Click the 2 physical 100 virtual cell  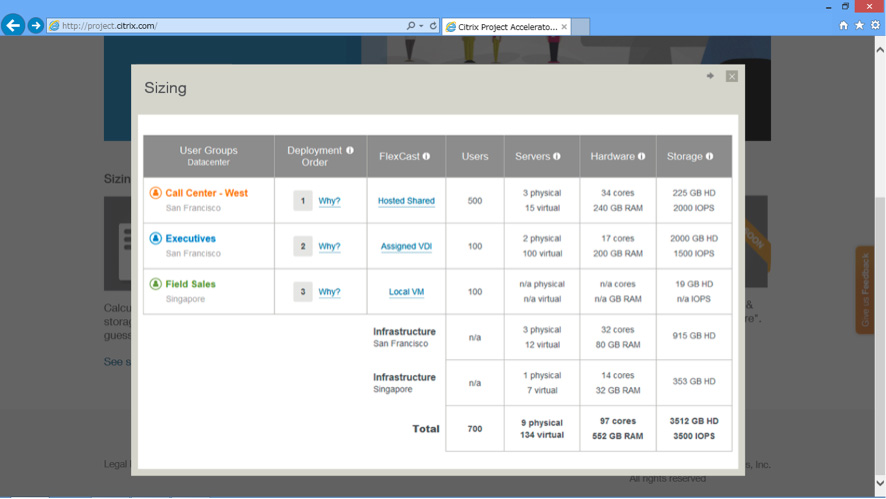pos(542,246)
